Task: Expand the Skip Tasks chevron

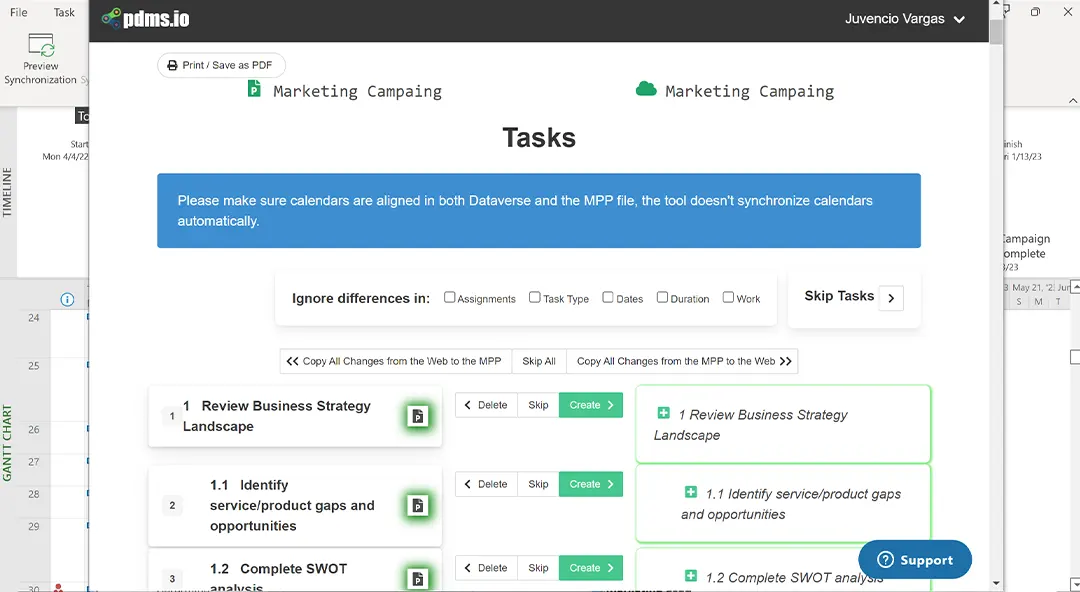Action: (890, 297)
